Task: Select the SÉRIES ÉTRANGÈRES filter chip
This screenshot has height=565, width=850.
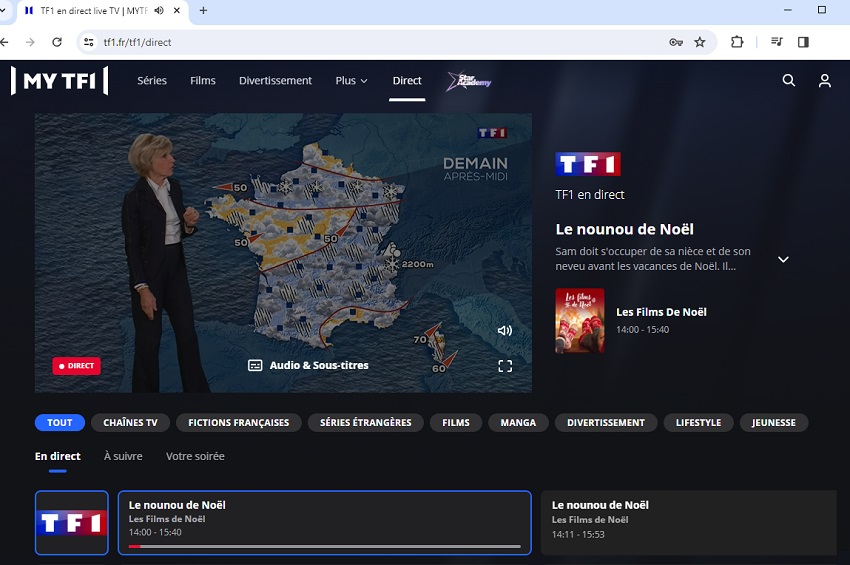Action: click(x=366, y=422)
